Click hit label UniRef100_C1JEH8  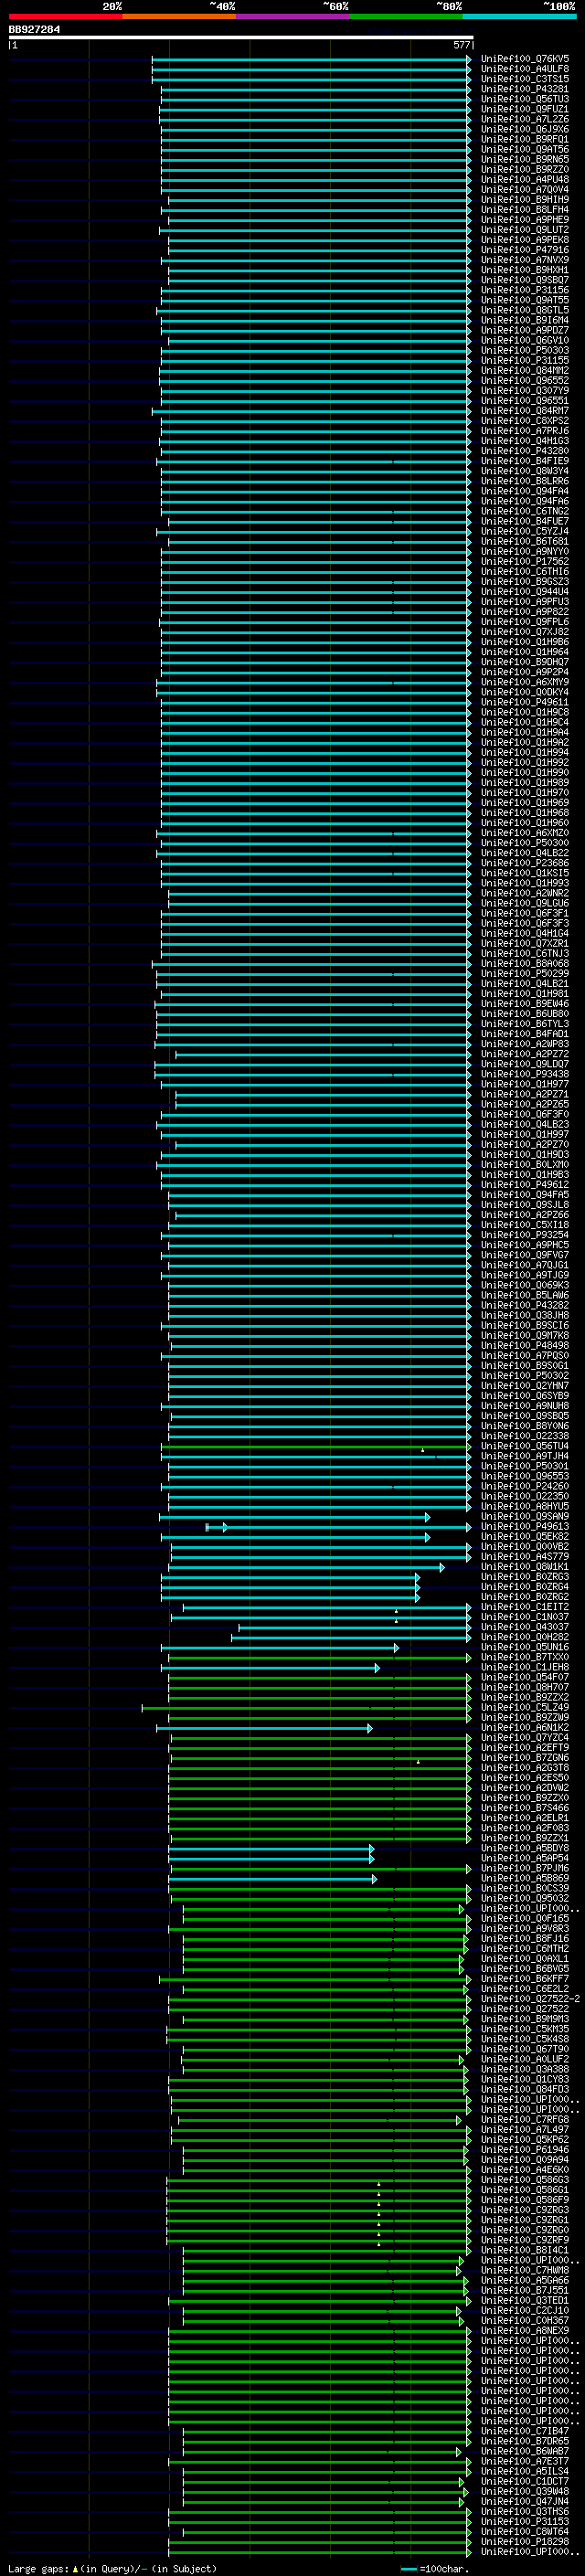click(525, 1667)
